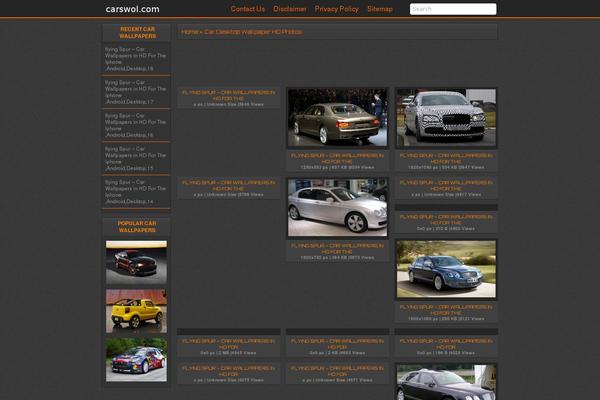Screen dimensions: 600x400
Task: Open the camouflaged prototype car thumbnail
Action: coord(446,118)
